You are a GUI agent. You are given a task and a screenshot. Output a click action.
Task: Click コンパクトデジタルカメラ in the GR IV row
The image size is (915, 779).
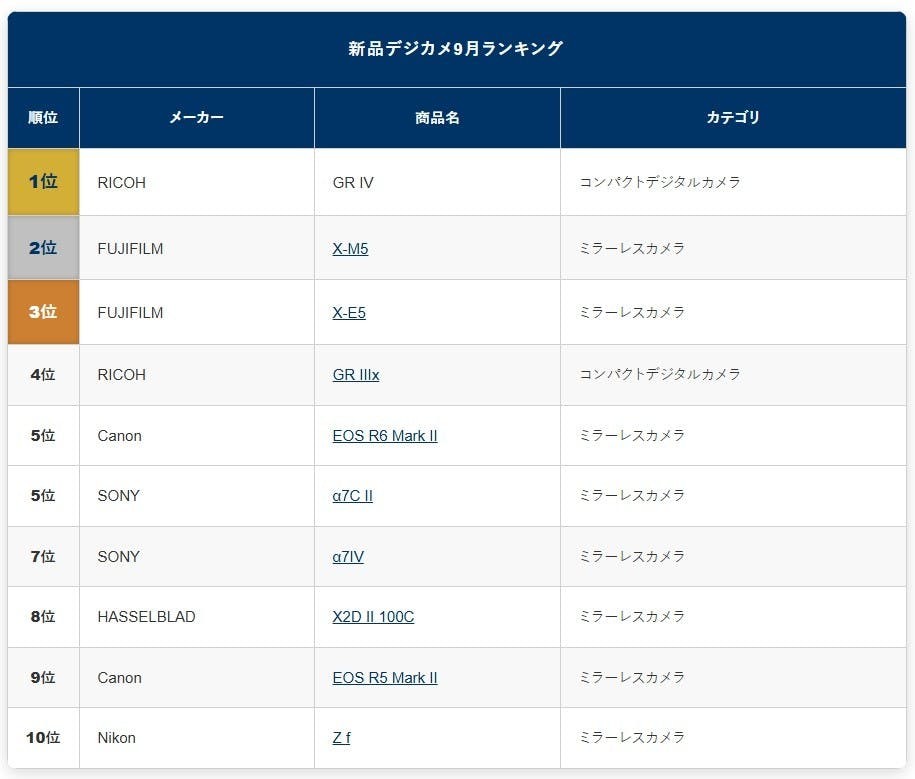660,182
